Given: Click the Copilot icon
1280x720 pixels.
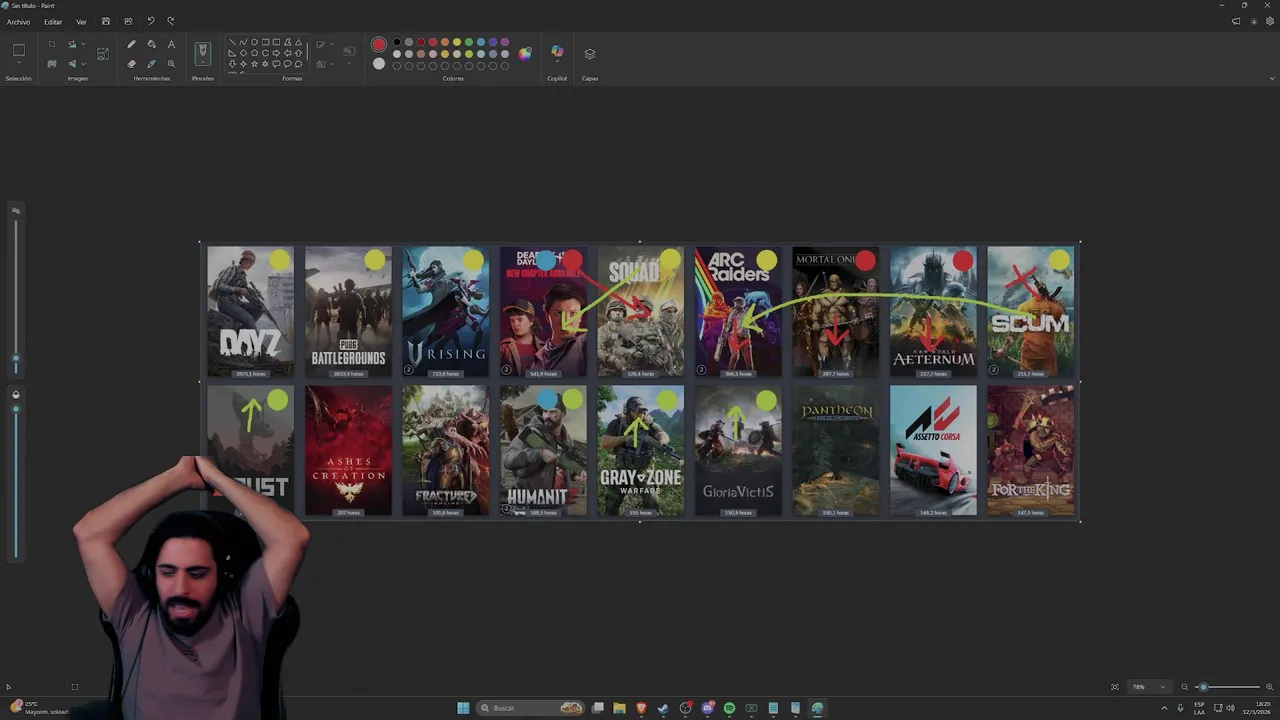Looking at the screenshot, I should click(x=557, y=52).
